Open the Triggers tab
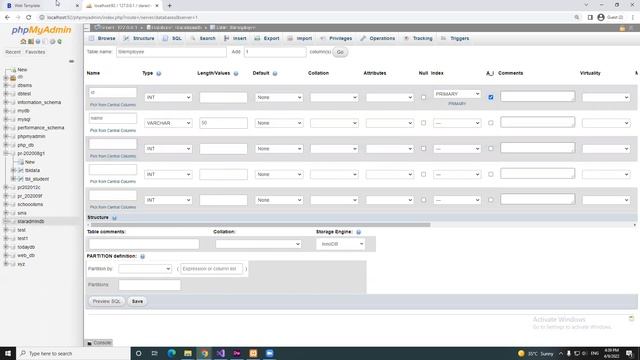 click(455, 38)
